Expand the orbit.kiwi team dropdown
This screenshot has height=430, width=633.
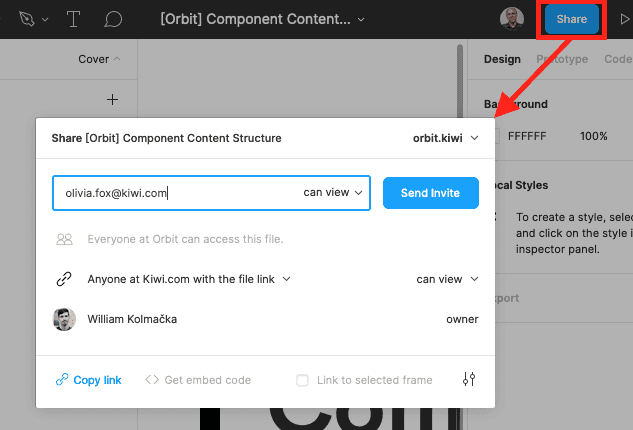click(x=446, y=138)
